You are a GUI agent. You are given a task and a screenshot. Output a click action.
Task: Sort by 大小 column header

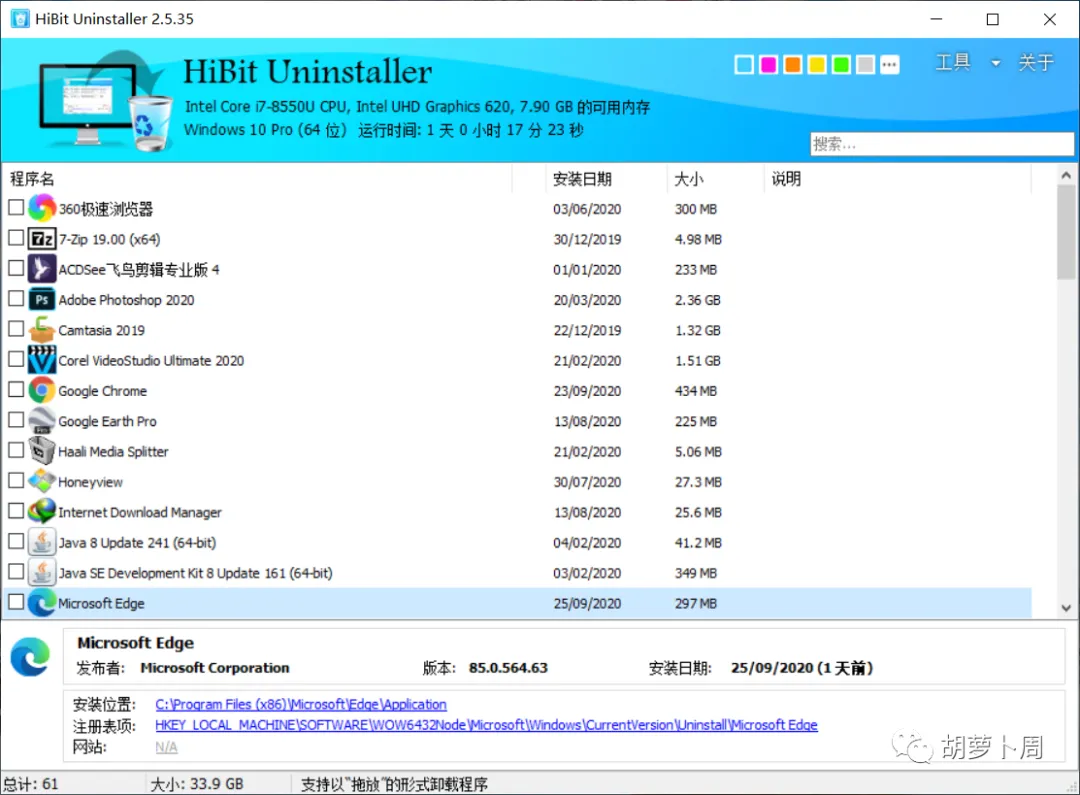click(x=715, y=179)
